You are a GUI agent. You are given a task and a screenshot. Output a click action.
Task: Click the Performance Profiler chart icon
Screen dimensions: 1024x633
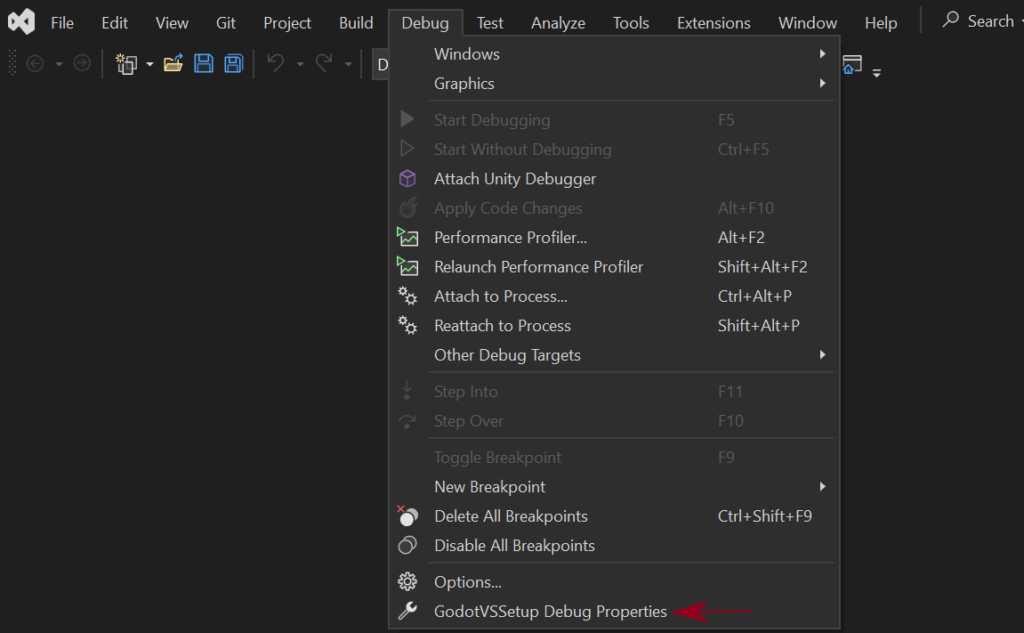pyautogui.click(x=407, y=238)
